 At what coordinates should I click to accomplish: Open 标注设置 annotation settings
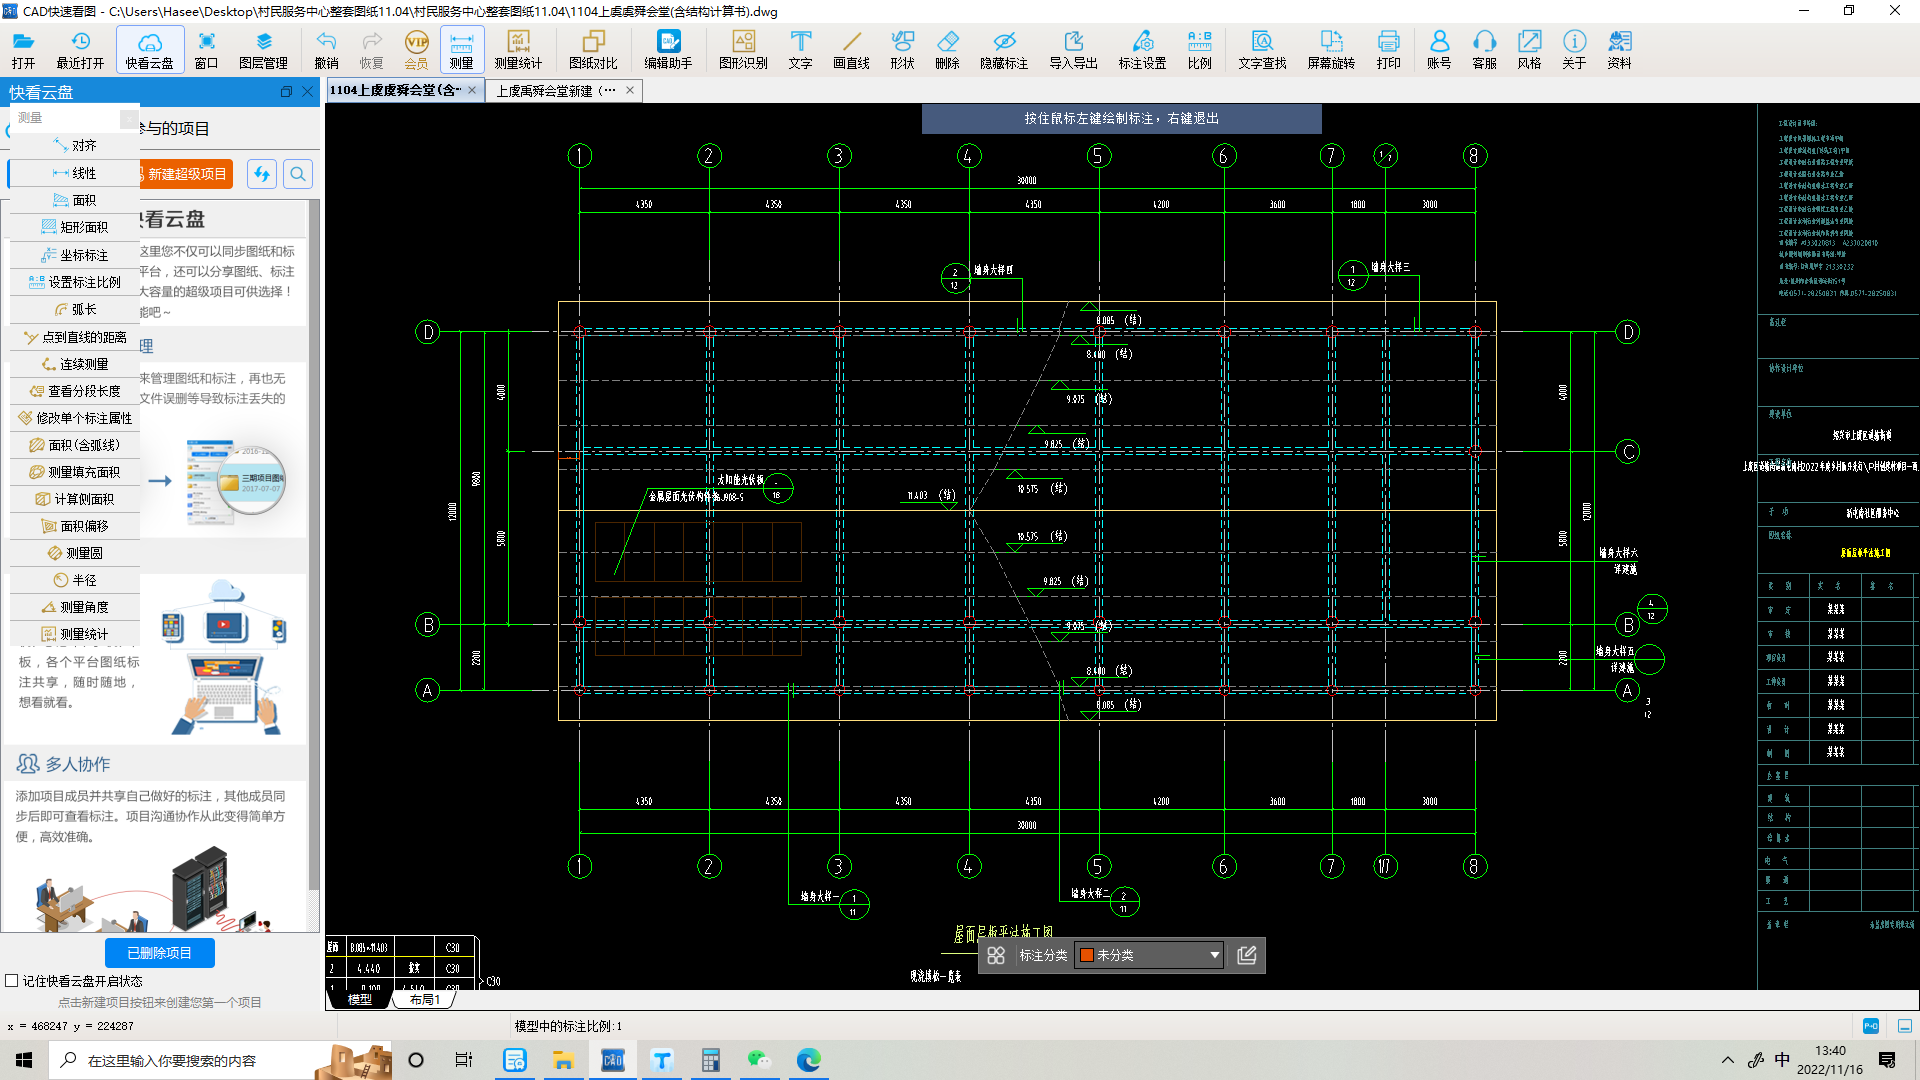click(x=1142, y=49)
